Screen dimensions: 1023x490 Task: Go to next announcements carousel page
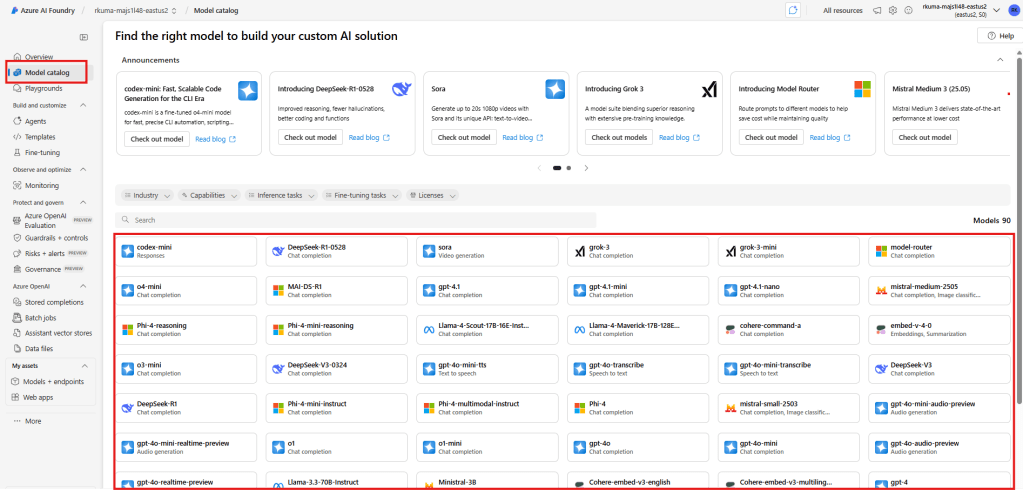586,168
